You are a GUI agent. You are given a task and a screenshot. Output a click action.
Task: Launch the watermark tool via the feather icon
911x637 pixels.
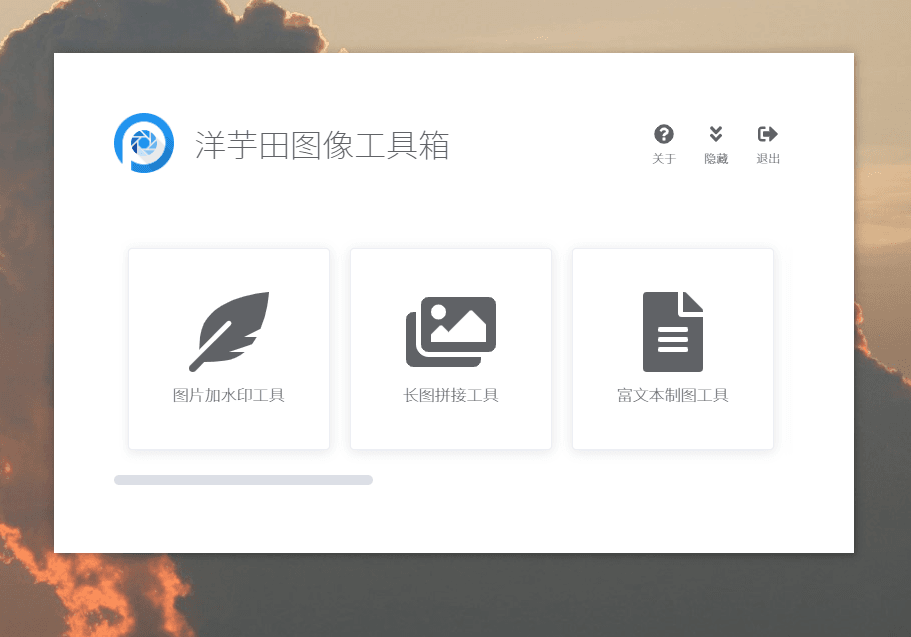click(x=229, y=331)
